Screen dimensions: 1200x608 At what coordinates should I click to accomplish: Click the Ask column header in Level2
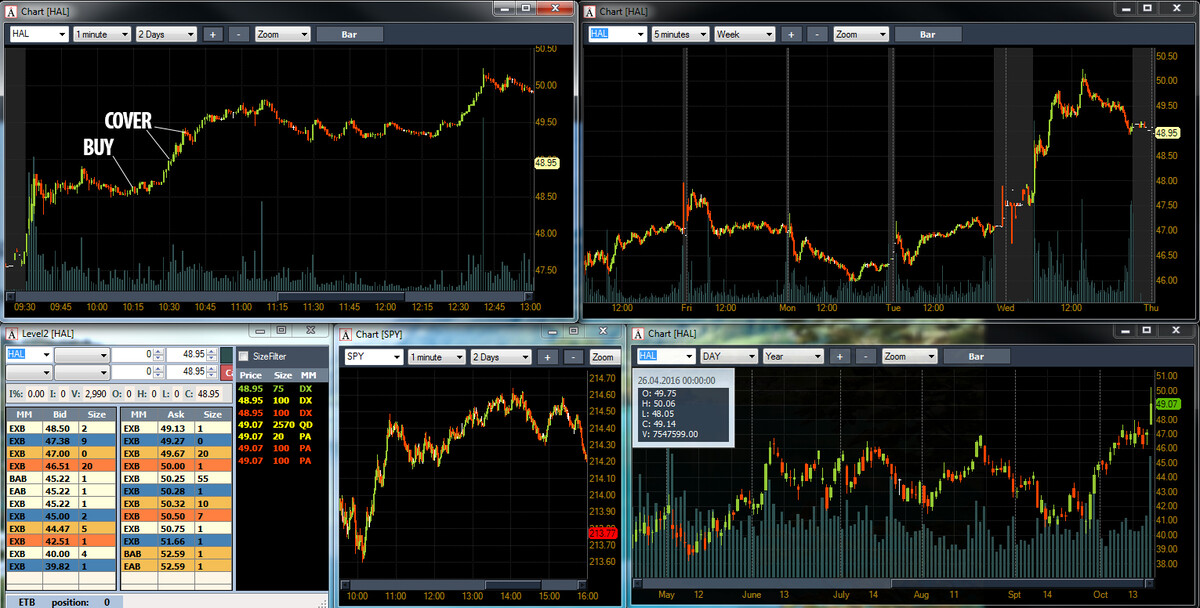pyautogui.click(x=174, y=414)
